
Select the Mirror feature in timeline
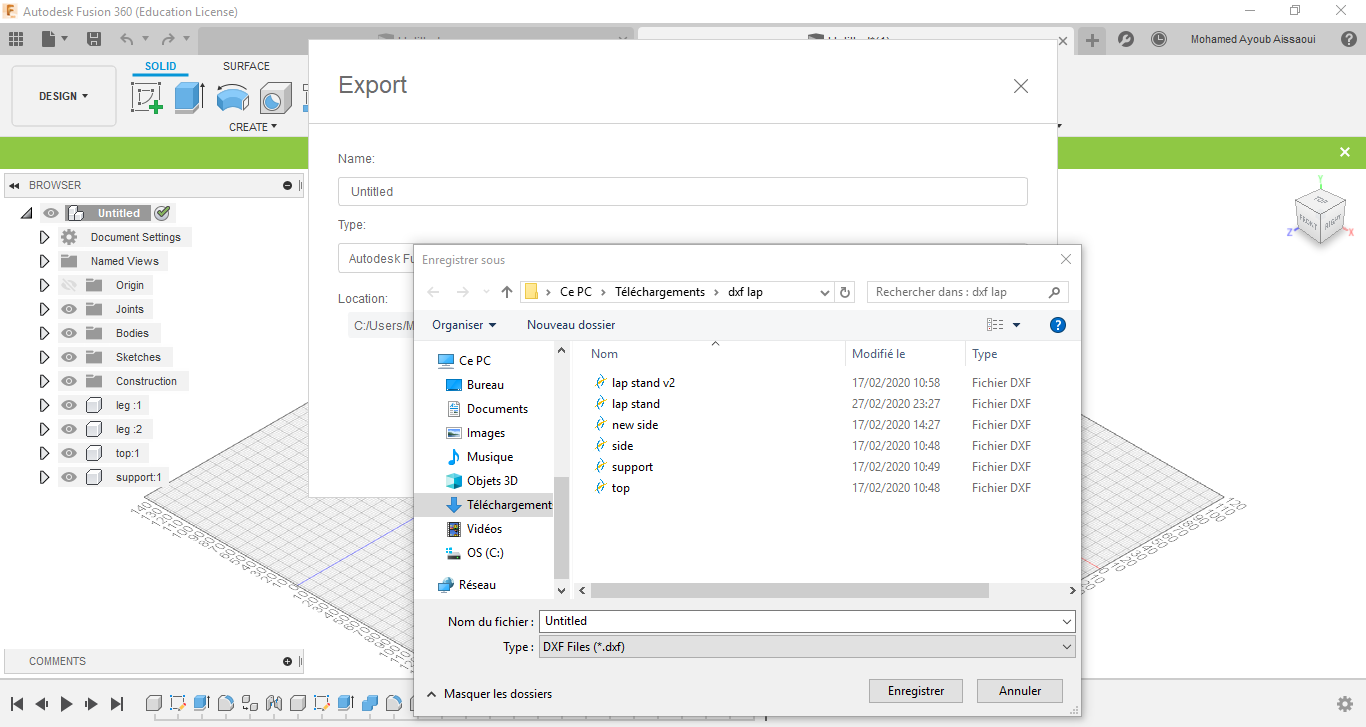pyautogui.click(x=273, y=703)
